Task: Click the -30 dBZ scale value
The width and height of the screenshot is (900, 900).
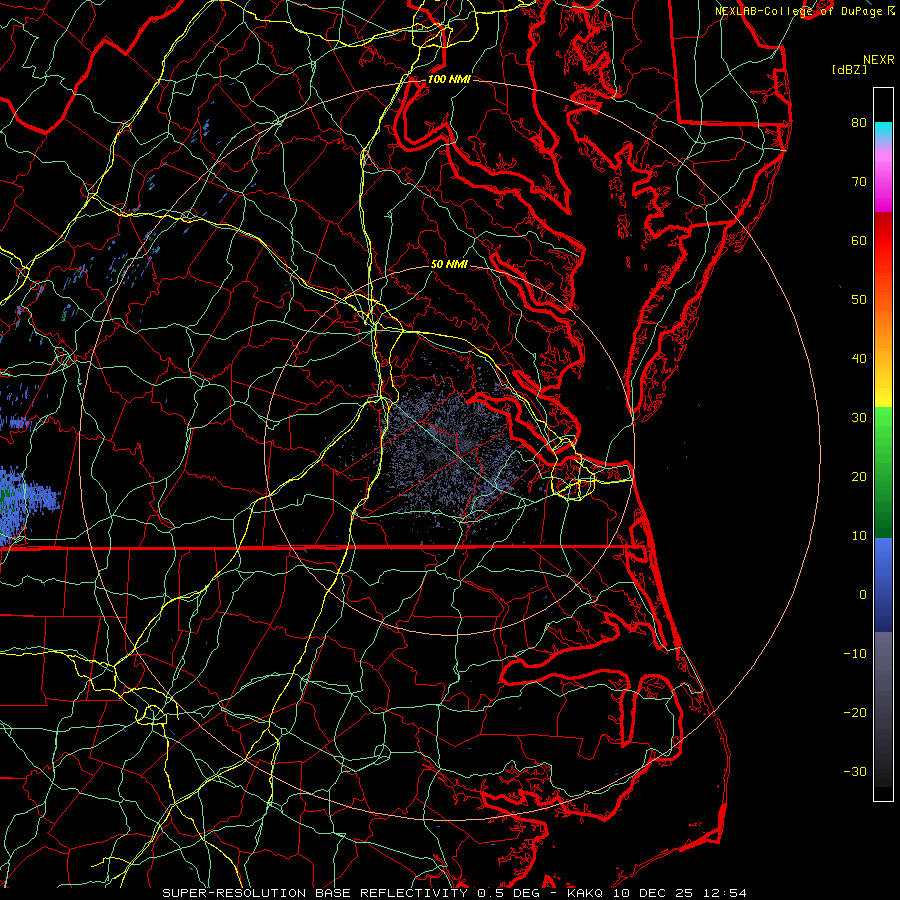Action: click(x=855, y=772)
